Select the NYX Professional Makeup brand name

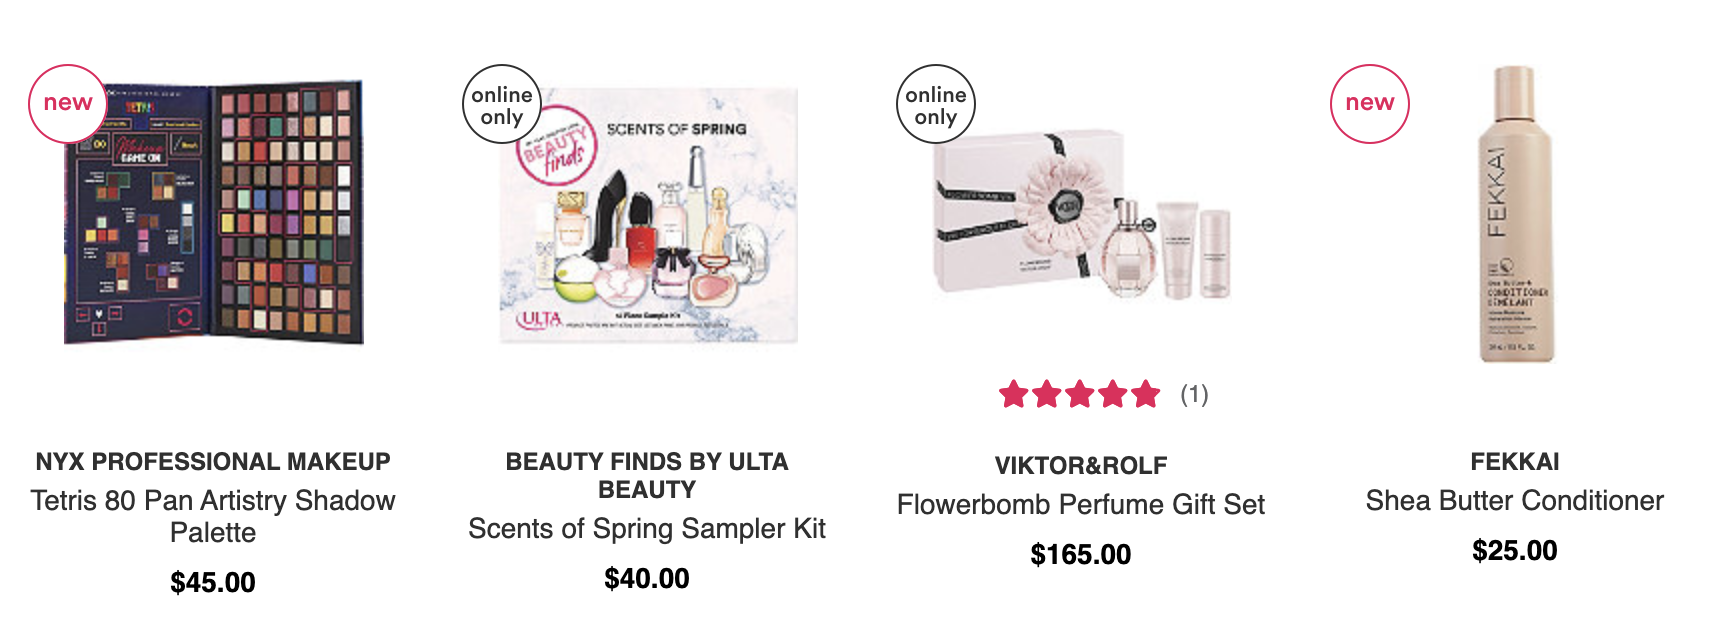tap(213, 462)
